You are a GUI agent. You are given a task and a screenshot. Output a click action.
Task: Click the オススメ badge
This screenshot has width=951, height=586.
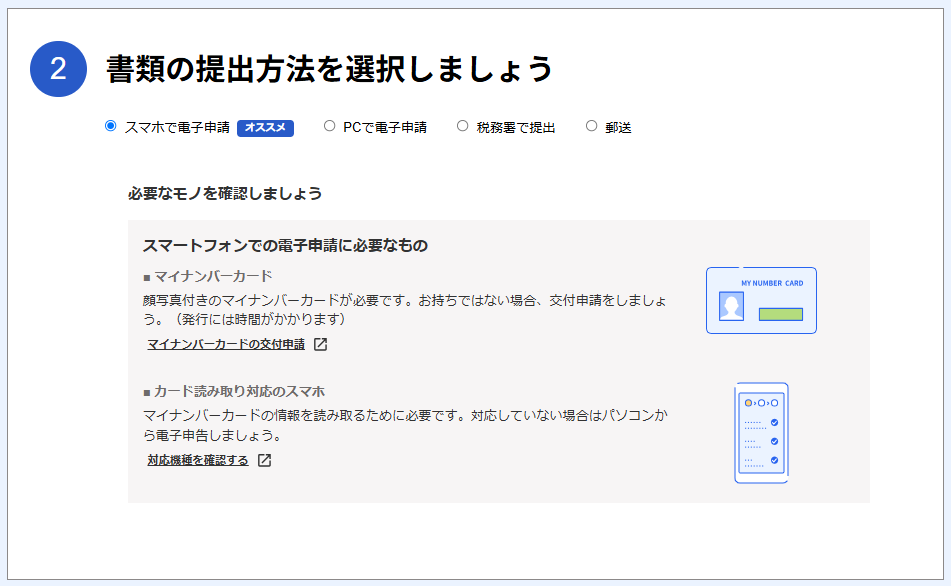coord(265,128)
